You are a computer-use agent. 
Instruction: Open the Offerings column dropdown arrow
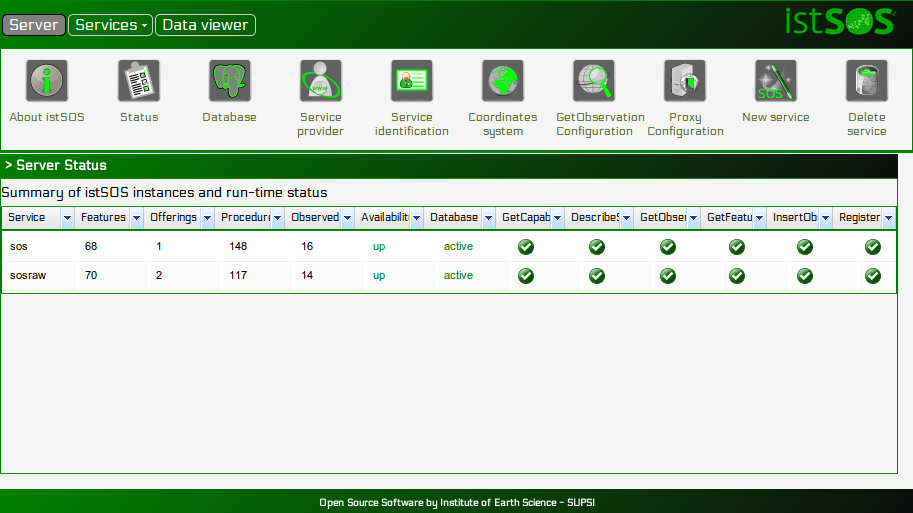tap(207, 218)
